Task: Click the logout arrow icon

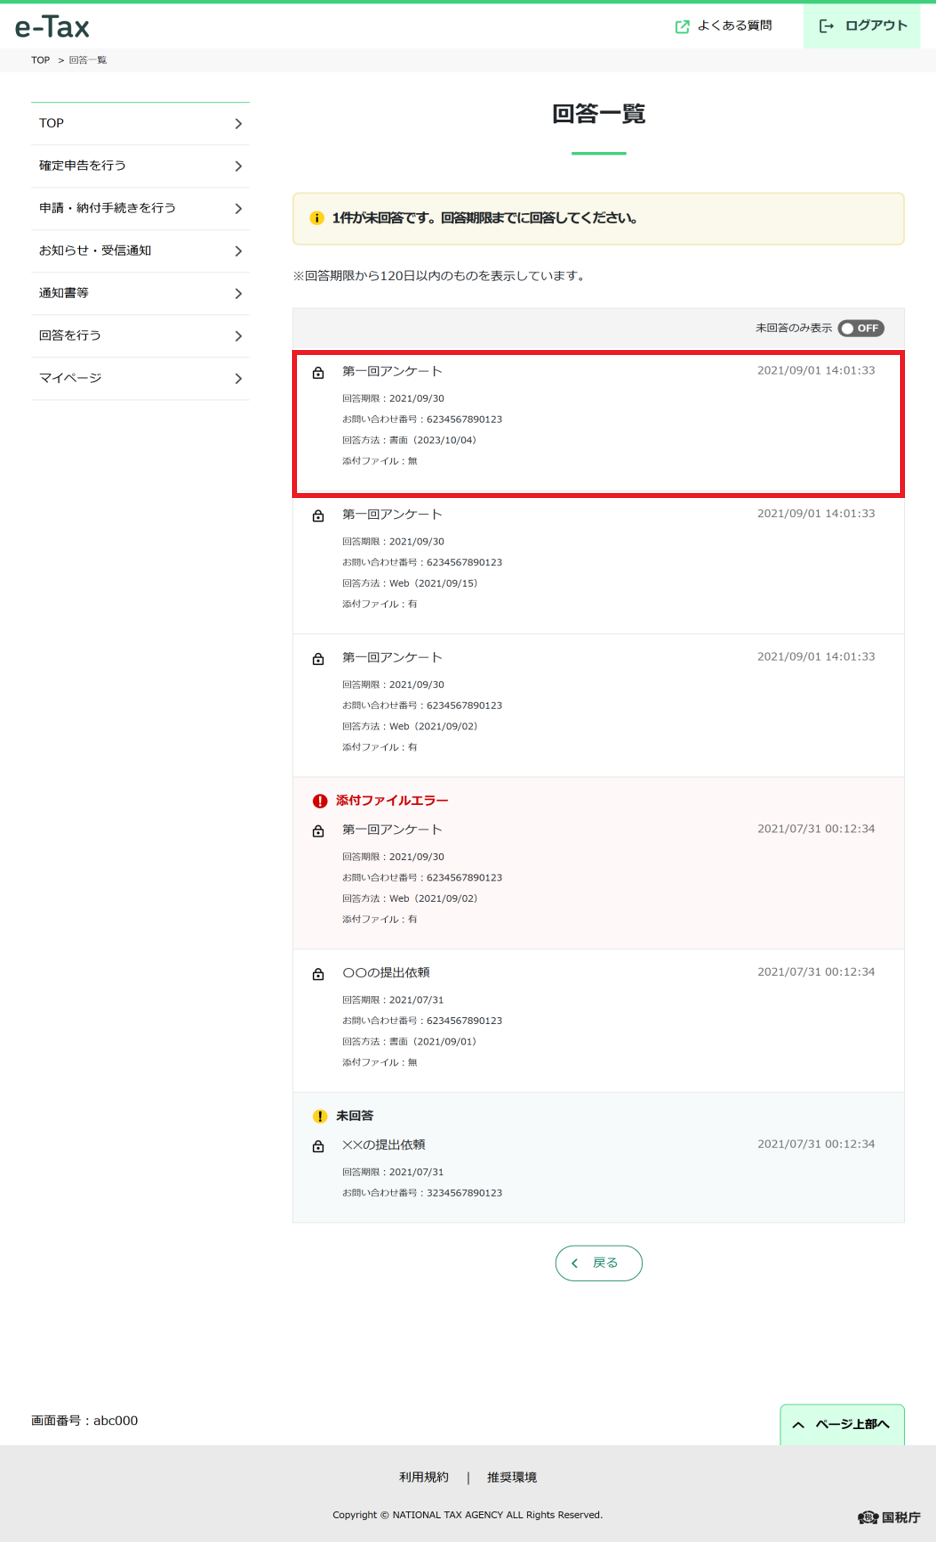Action: [826, 26]
